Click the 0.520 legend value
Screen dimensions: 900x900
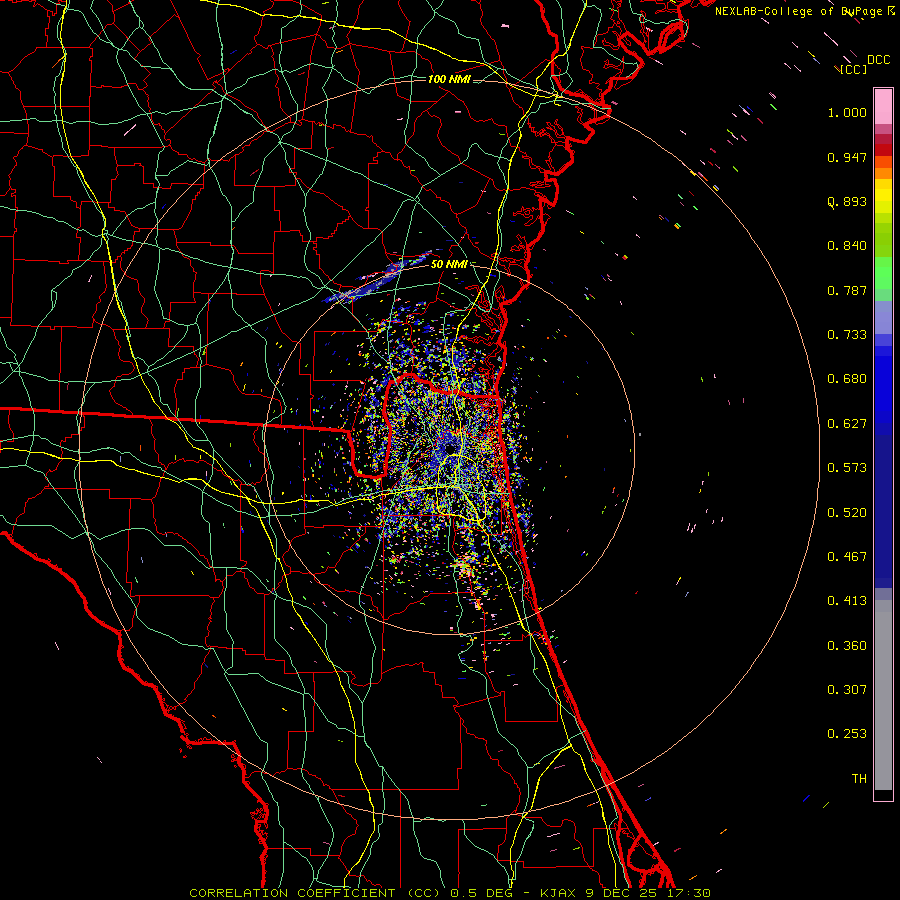point(847,513)
